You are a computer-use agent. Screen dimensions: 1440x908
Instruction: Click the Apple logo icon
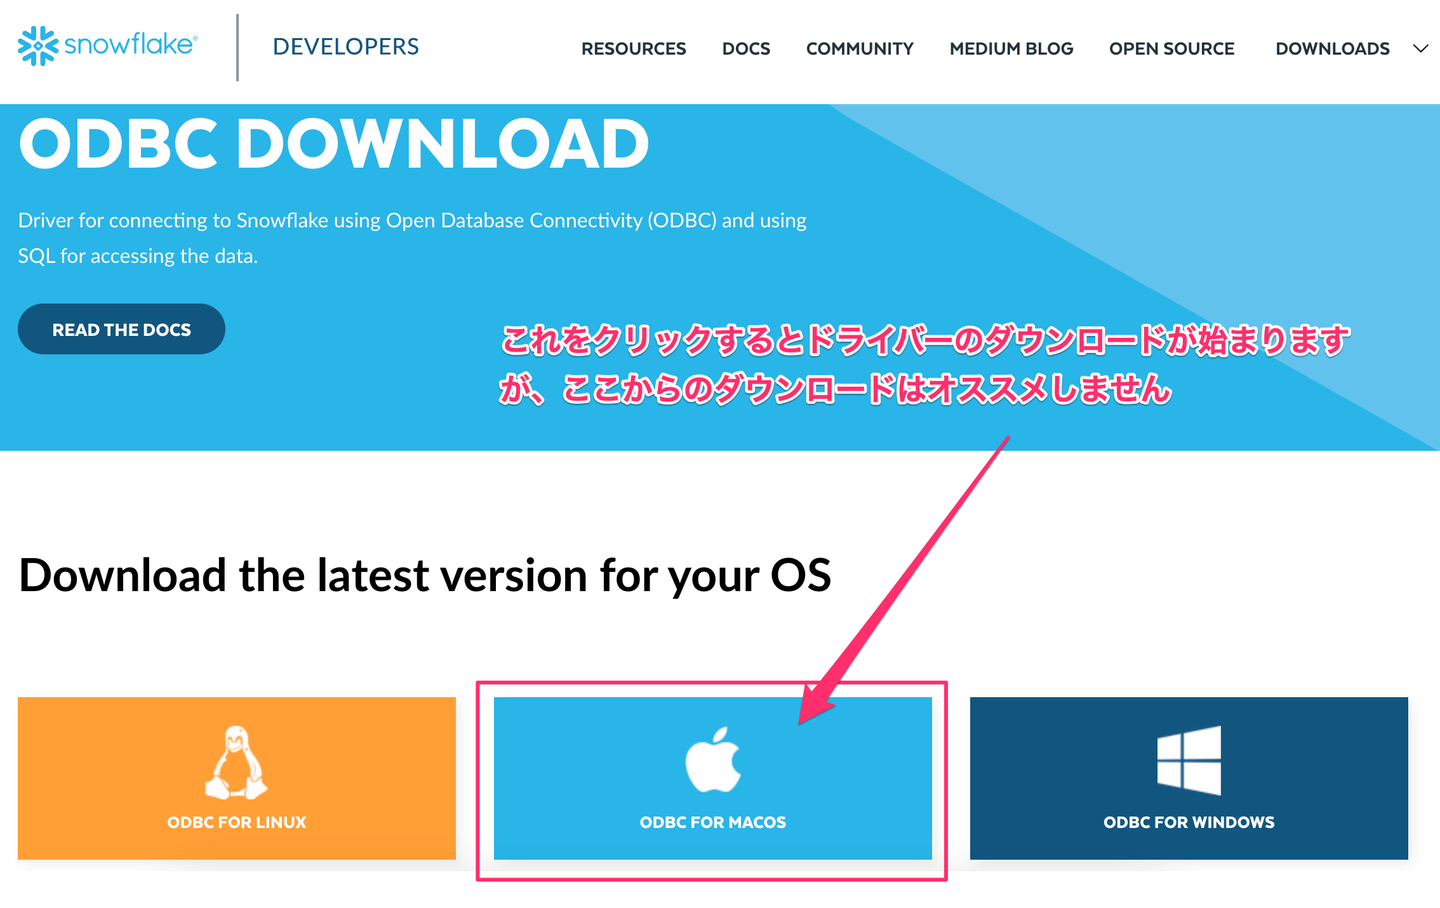pyautogui.click(x=713, y=760)
